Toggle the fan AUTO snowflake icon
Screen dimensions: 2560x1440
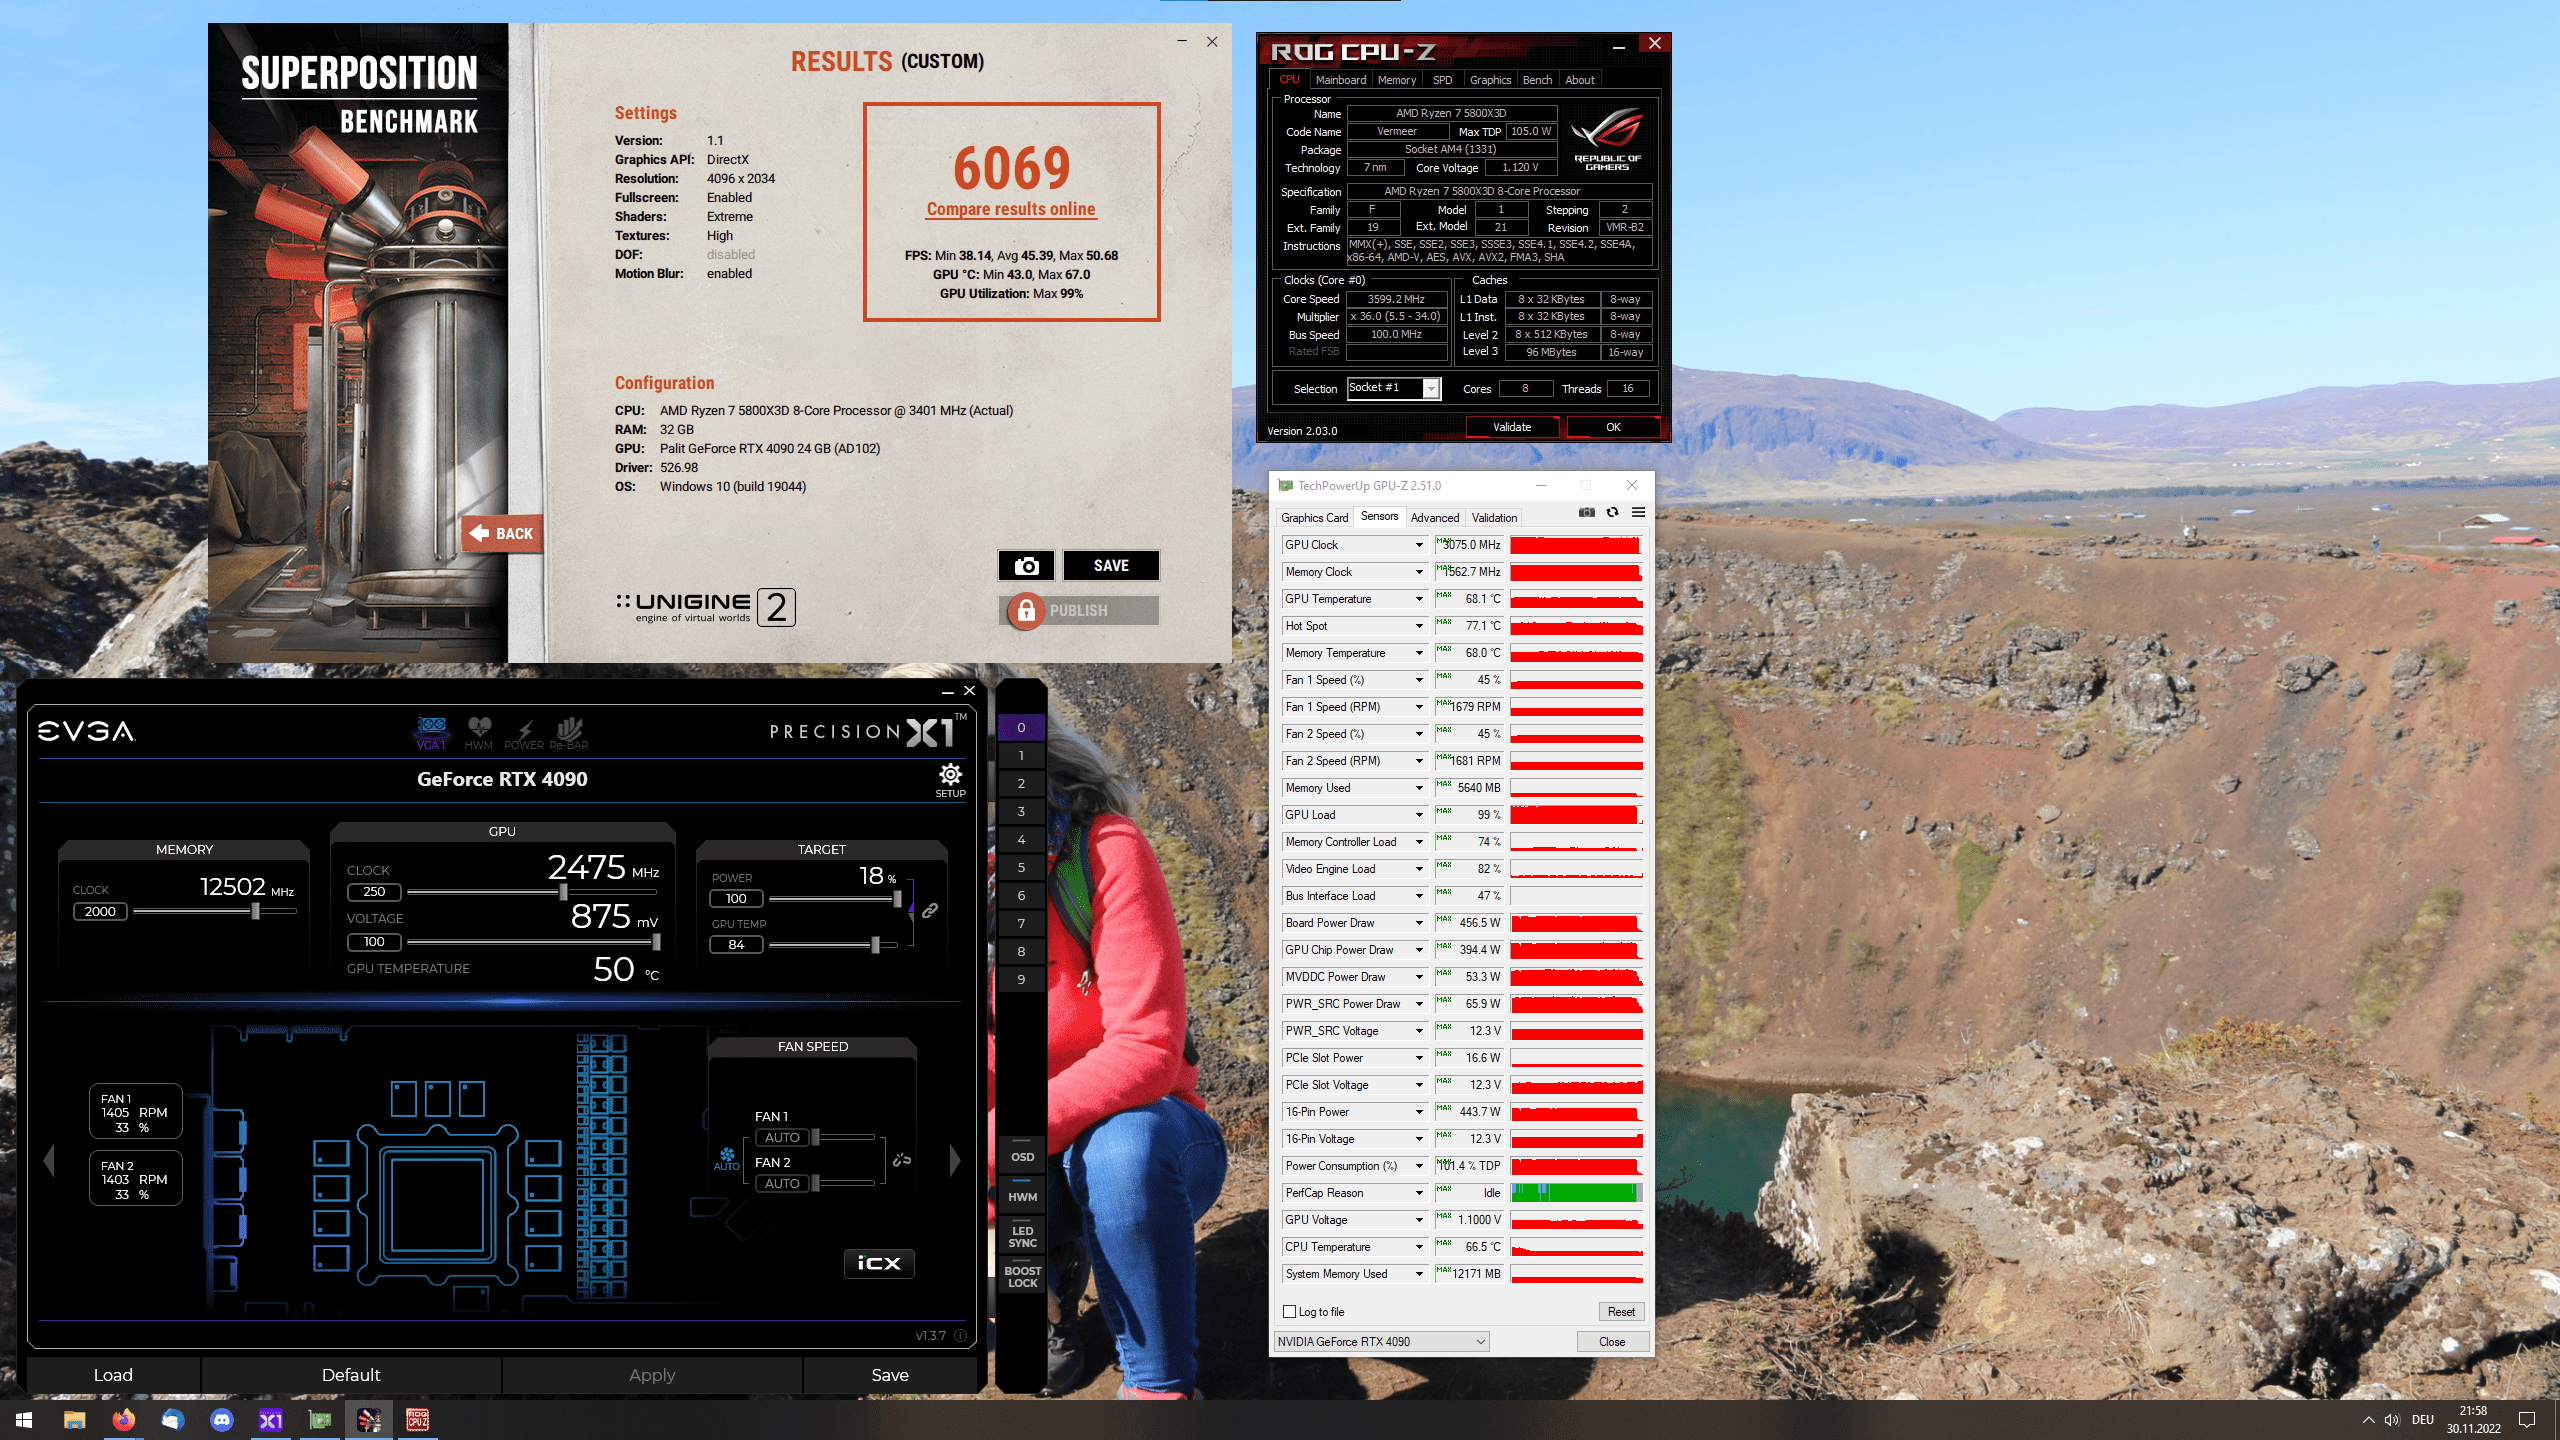[x=727, y=1159]
